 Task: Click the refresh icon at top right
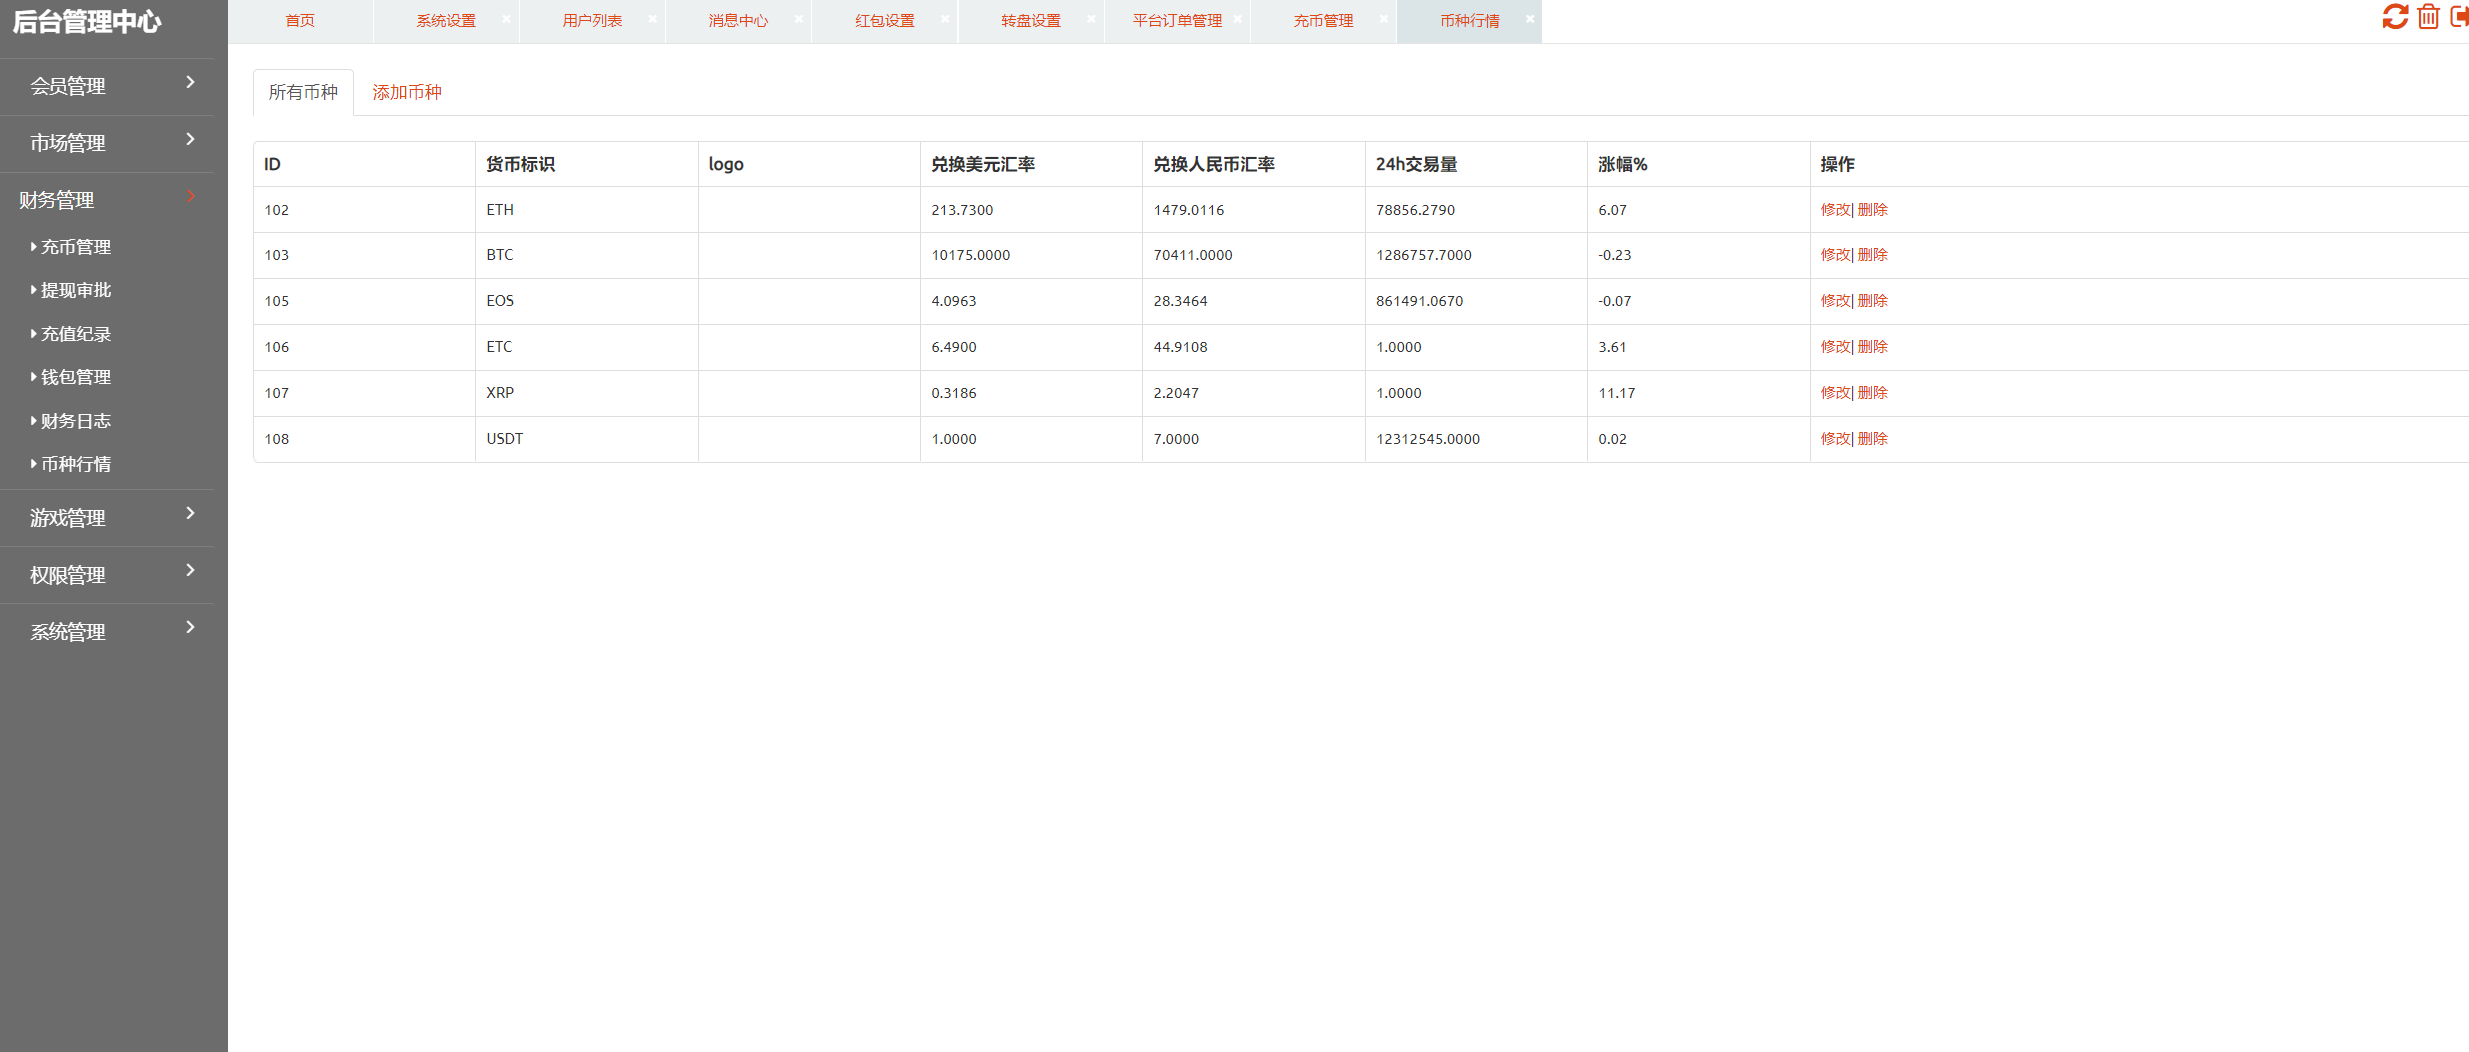[2394, 17]
